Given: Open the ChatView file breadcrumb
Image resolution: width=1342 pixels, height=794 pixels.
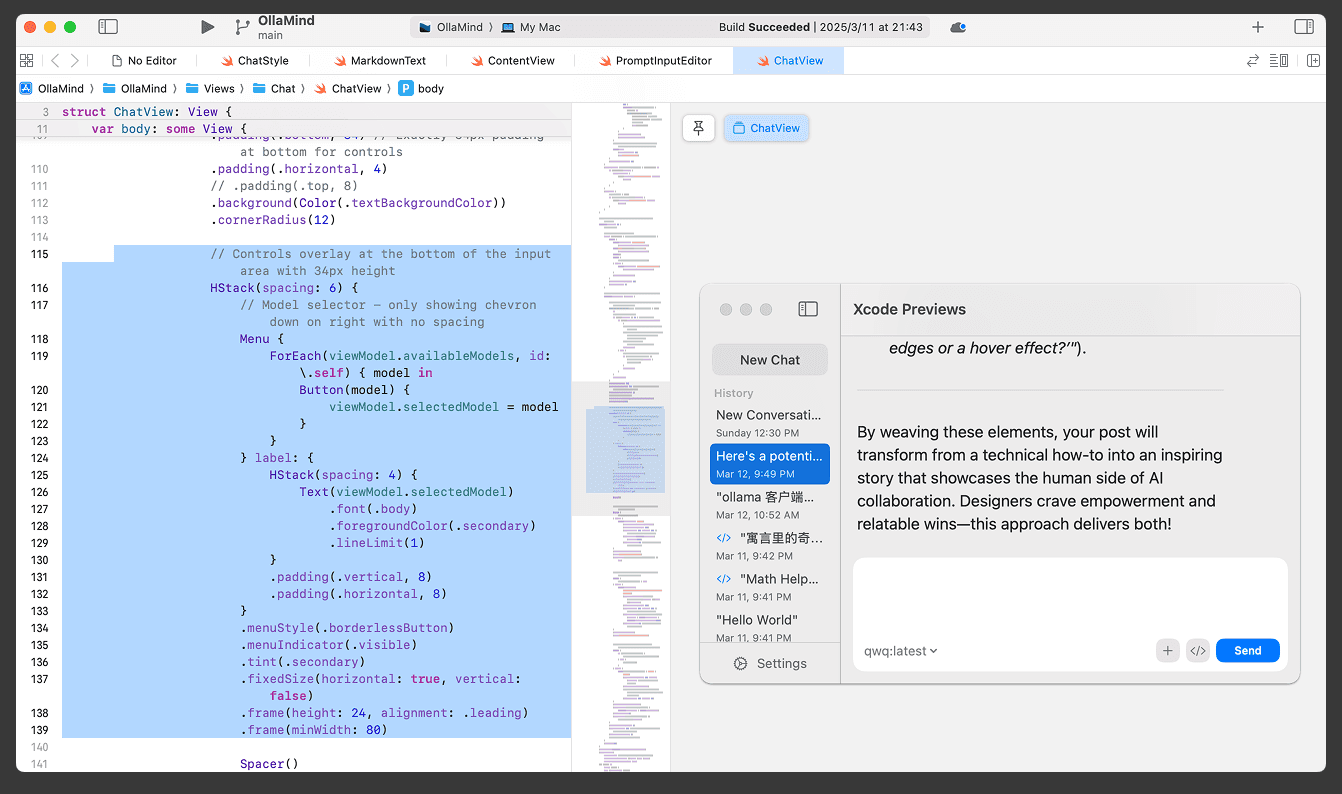Looking at the screenshot, I should pyautogui.click(x=348, y=88).
